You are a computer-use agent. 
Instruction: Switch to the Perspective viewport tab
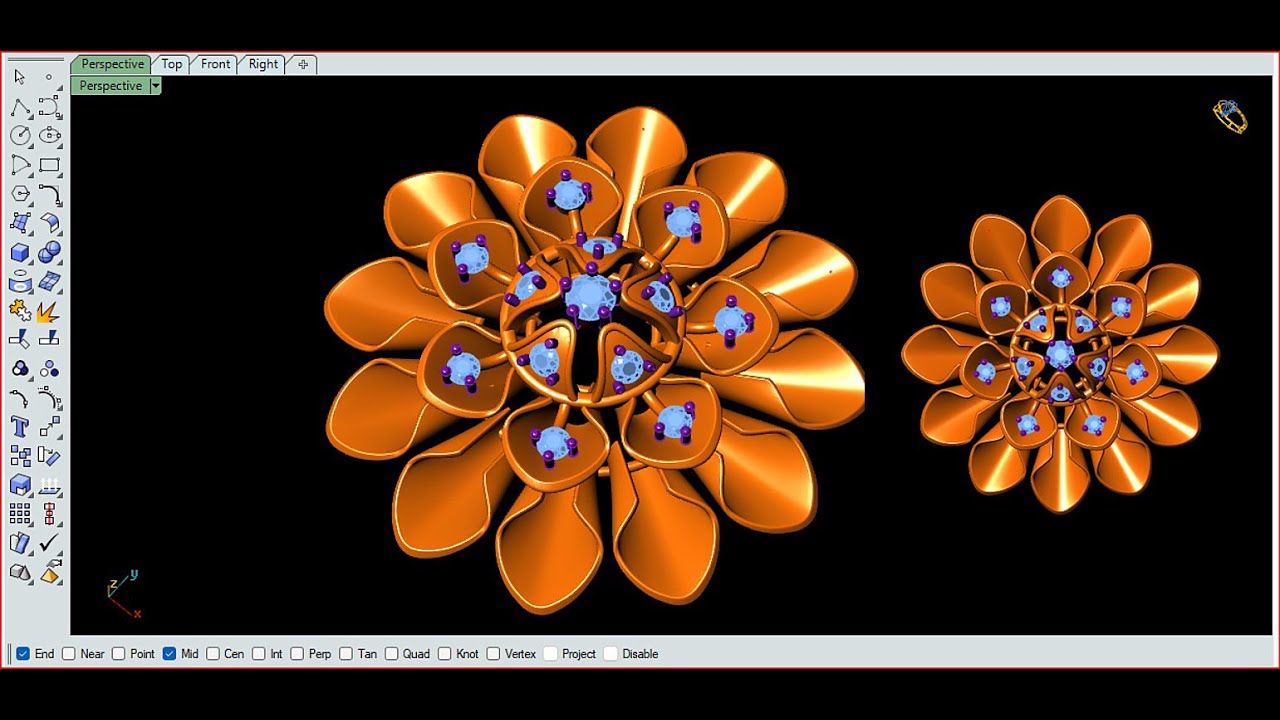[x=112, y=64]
